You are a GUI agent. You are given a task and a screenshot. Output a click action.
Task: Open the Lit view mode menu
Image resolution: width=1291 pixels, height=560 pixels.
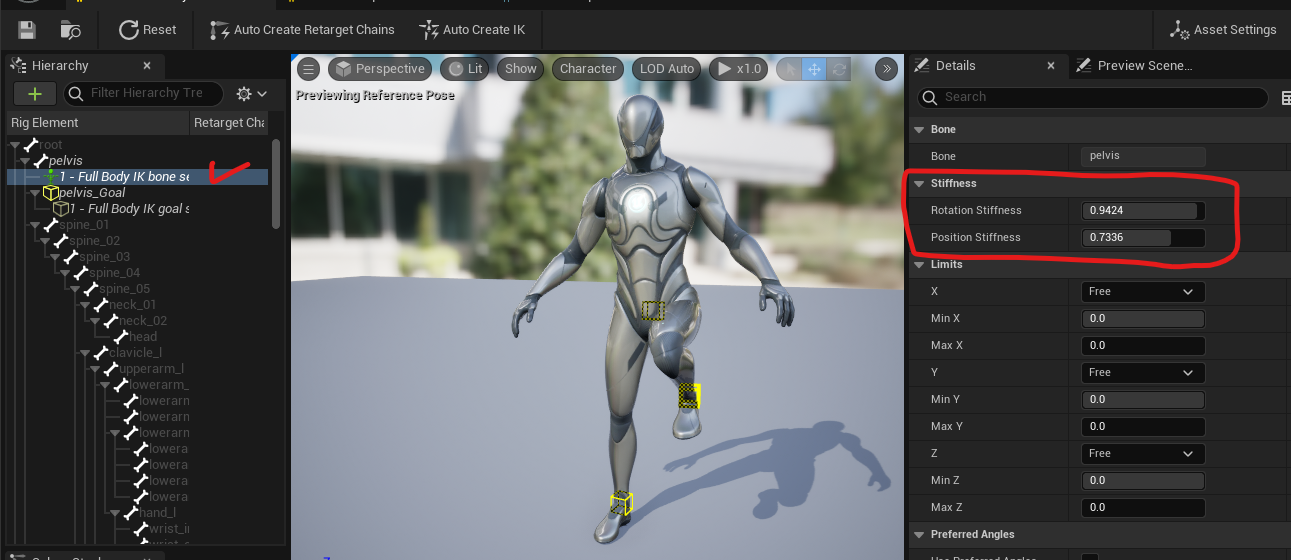point(465,69)
